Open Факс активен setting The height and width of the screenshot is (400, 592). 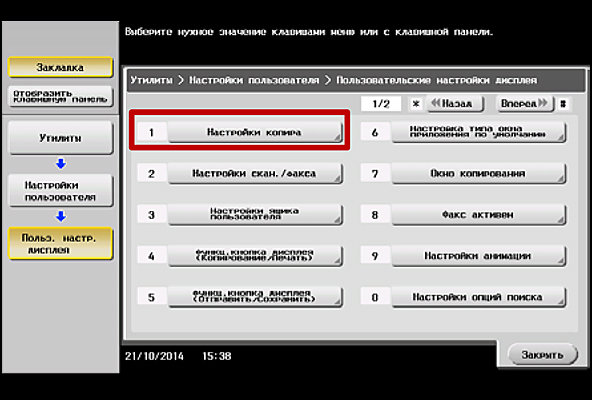pos(478,215)
